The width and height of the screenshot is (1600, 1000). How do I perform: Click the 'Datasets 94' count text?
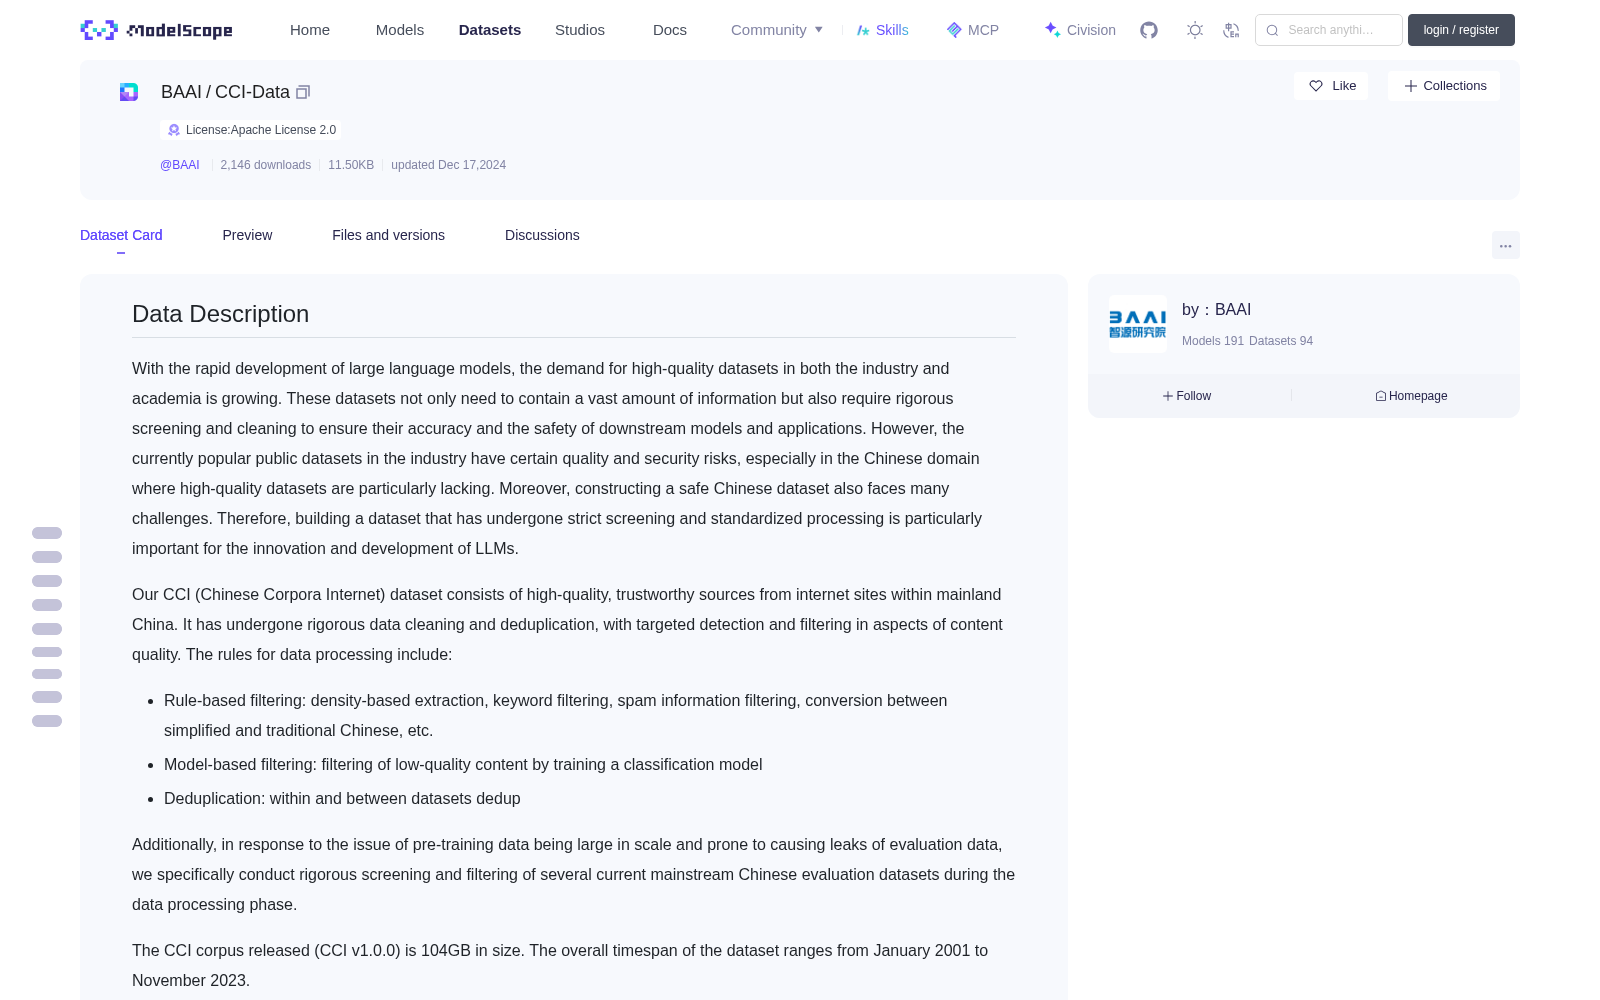pyautogui.click(x=1281, y=341)
